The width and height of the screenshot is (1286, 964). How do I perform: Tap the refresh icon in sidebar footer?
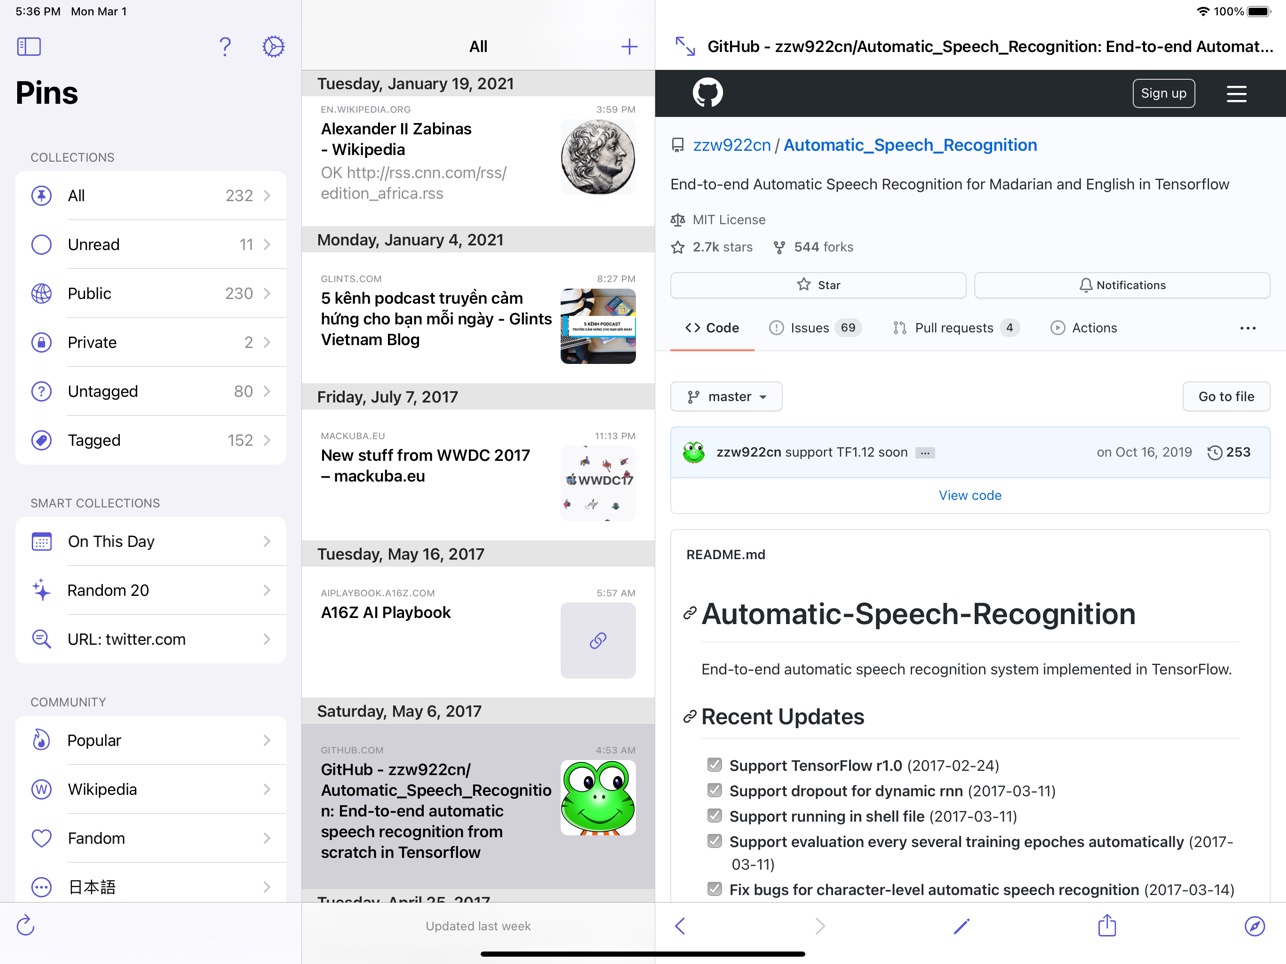coord(26,926)
